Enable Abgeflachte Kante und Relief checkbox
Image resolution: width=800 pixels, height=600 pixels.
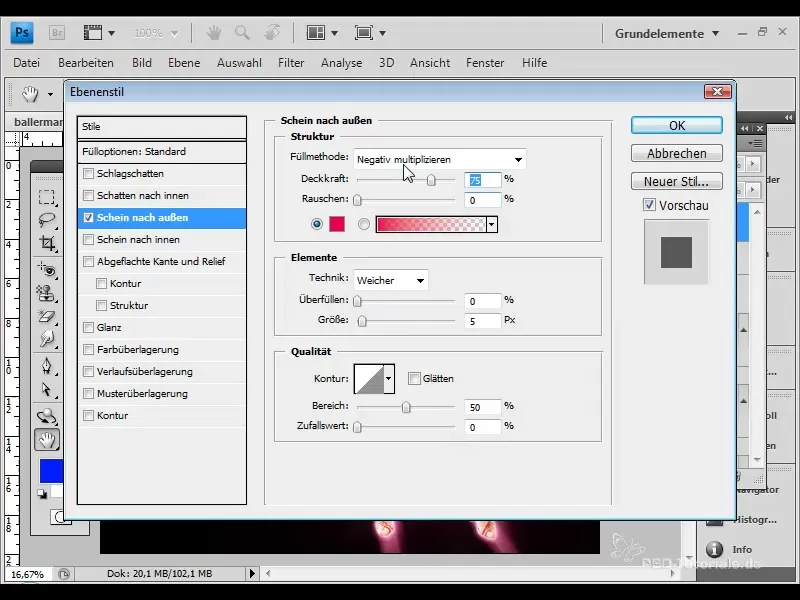coord(88,261)
